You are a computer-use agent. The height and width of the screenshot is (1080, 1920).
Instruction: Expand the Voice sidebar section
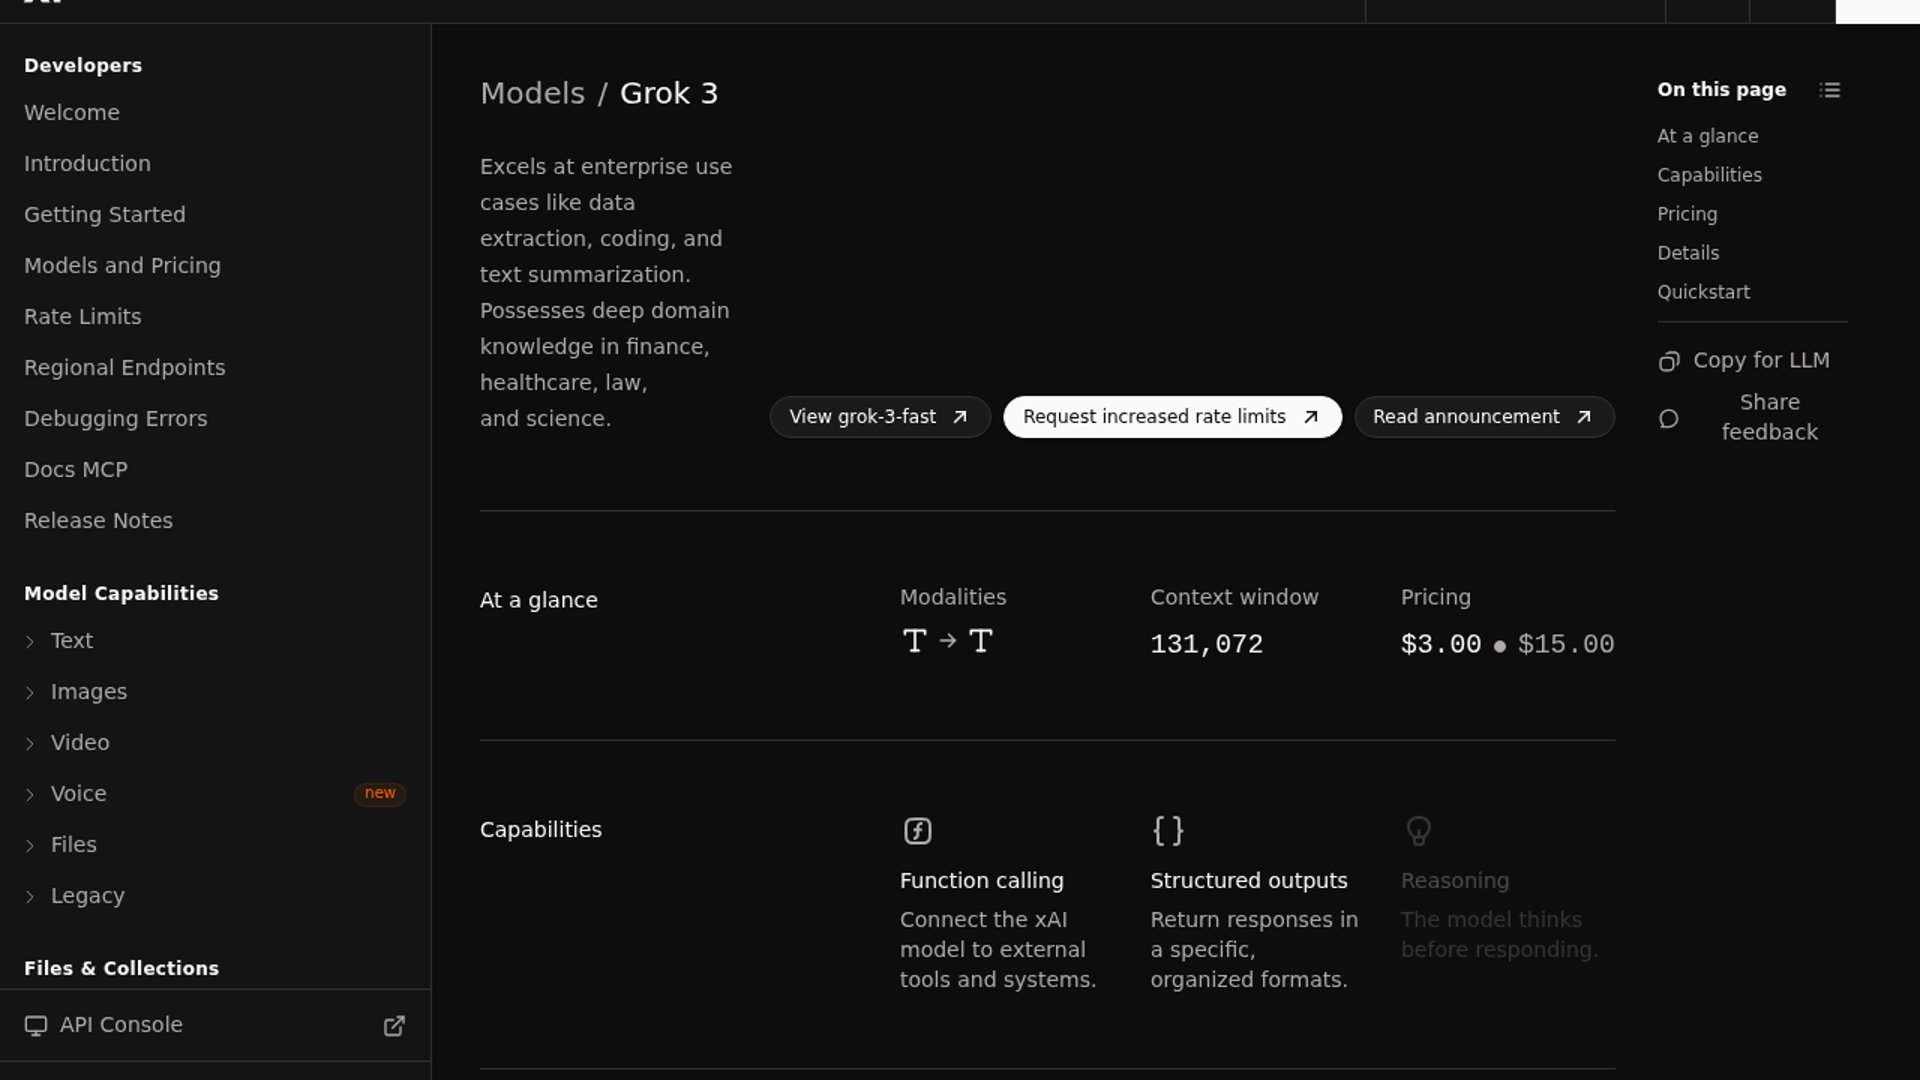(30, 795)
